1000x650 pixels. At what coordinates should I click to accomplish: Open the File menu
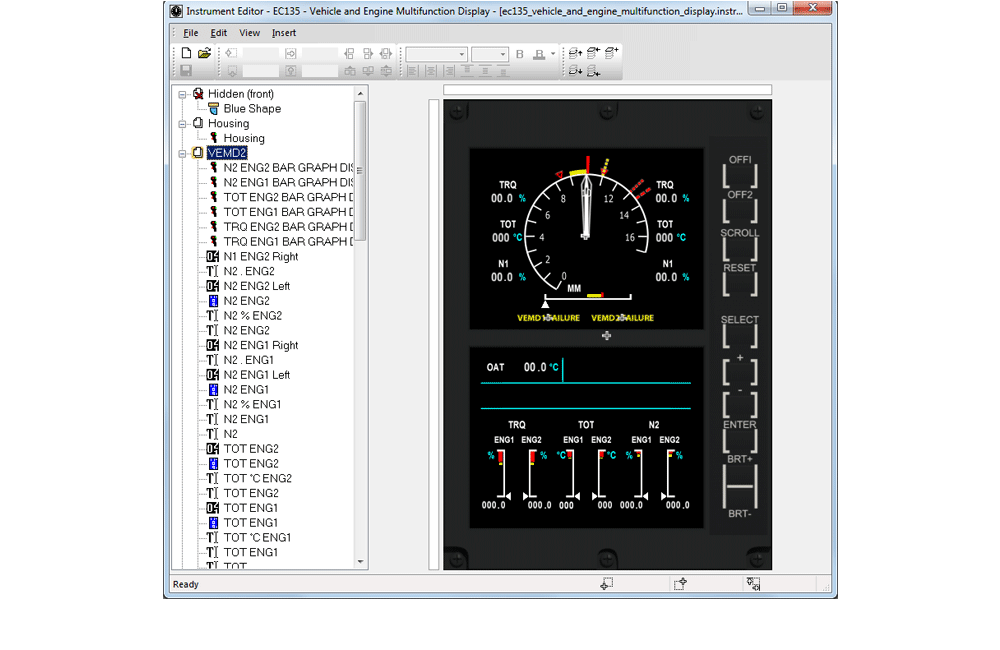pos(190,32)
